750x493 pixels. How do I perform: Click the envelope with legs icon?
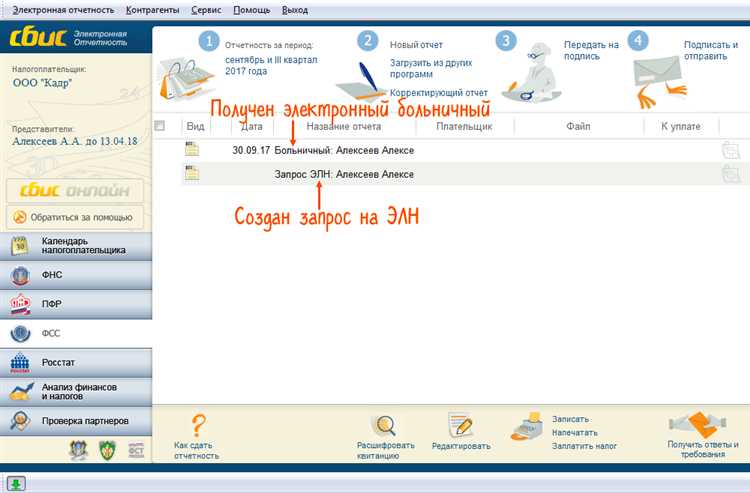coord(659,82)
